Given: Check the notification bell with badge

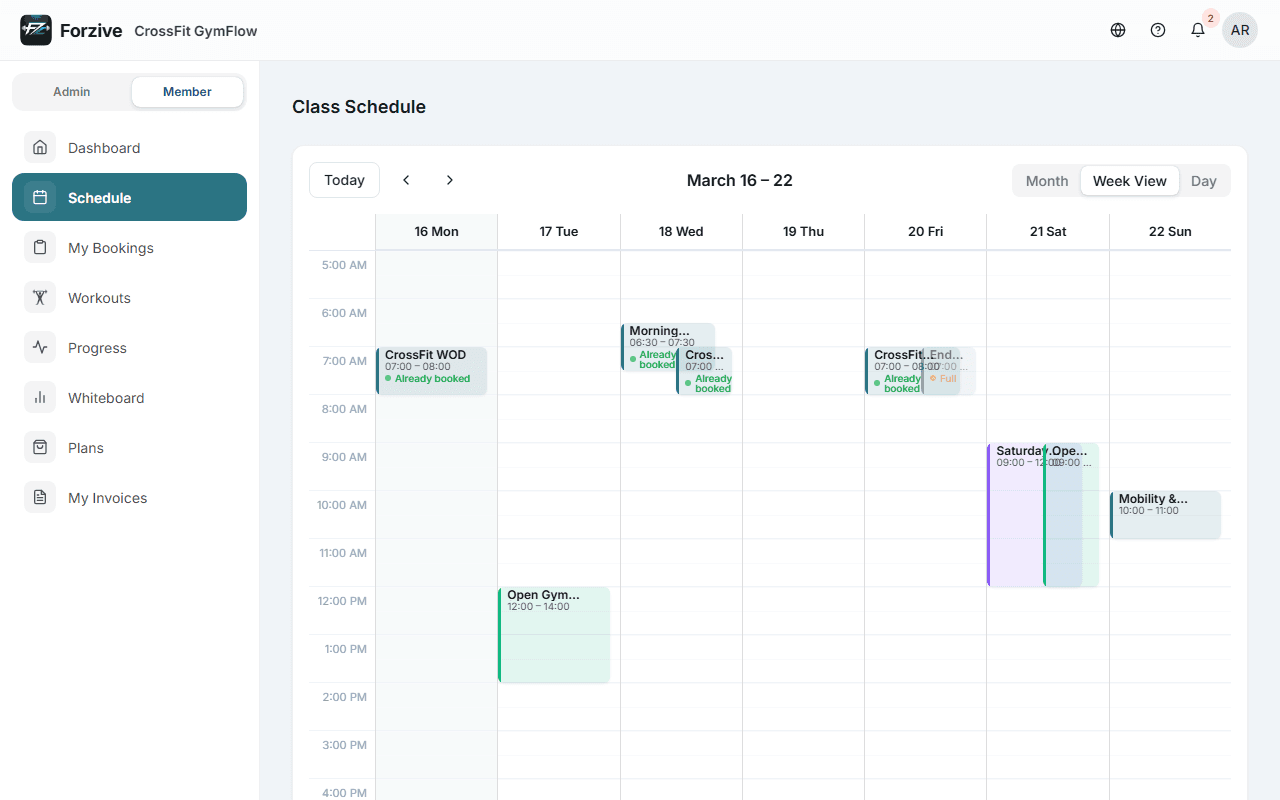Looking at the screenshot, I should (1197, 30).
